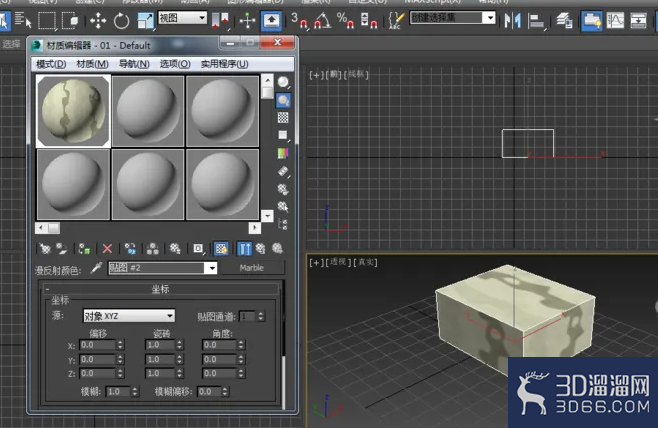Activate the Select and Rotate tool
The image size is (658, 428).
(x=121, y=20)
